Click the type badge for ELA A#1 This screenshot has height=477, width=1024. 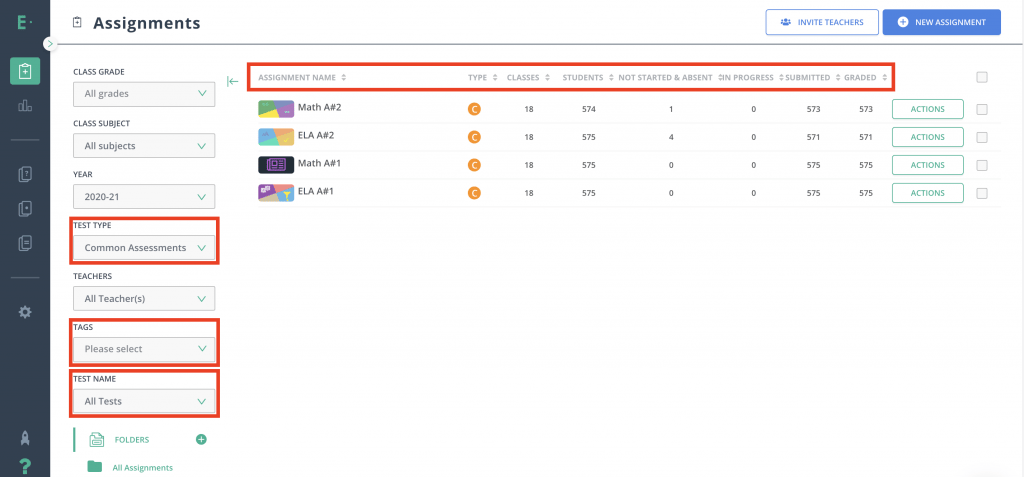pos(475,193)
